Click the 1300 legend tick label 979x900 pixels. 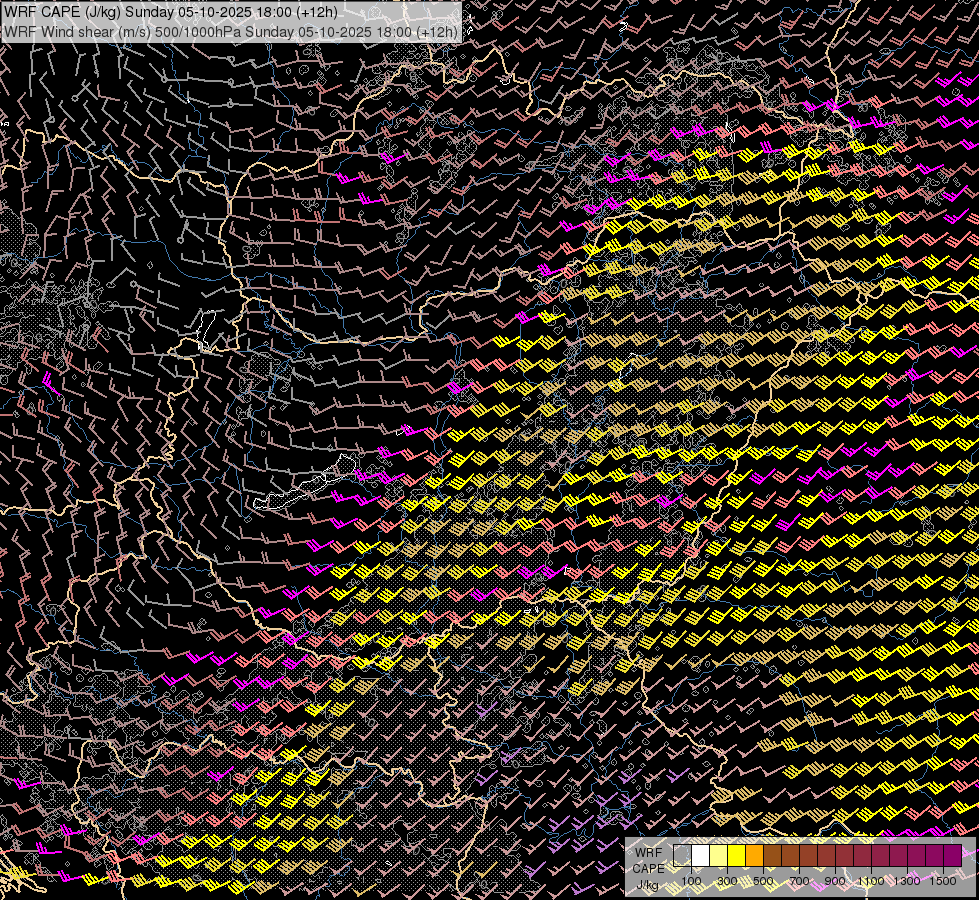point(907,880)
